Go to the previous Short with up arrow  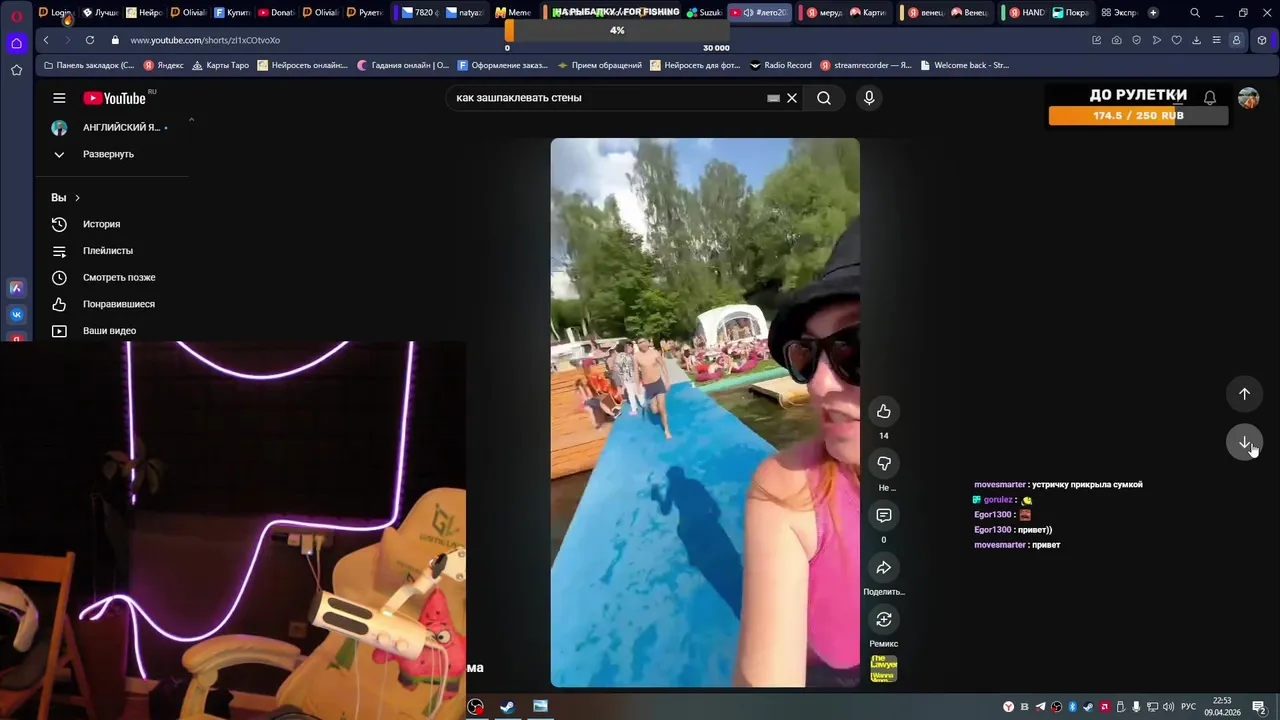point(1245,394)
